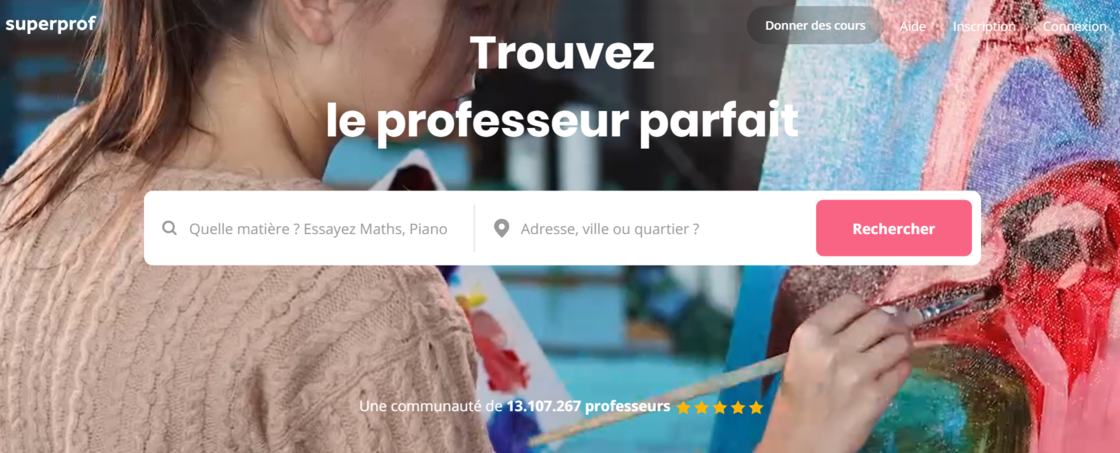Click the le professeur parfait headline
Screen dimensions: 1120x453
point(561,121)
